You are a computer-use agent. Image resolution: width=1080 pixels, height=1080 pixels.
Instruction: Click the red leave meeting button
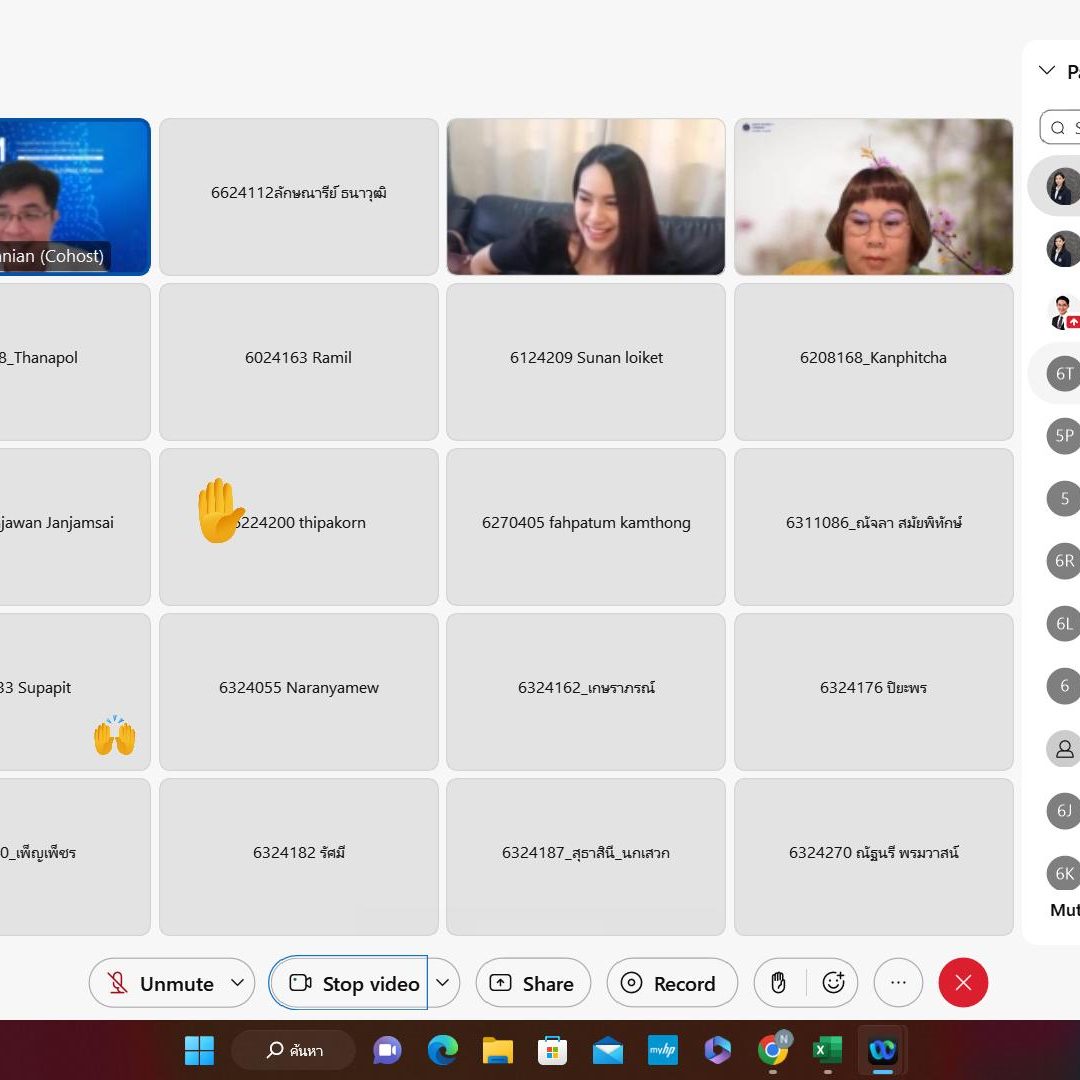pos(963,983)
